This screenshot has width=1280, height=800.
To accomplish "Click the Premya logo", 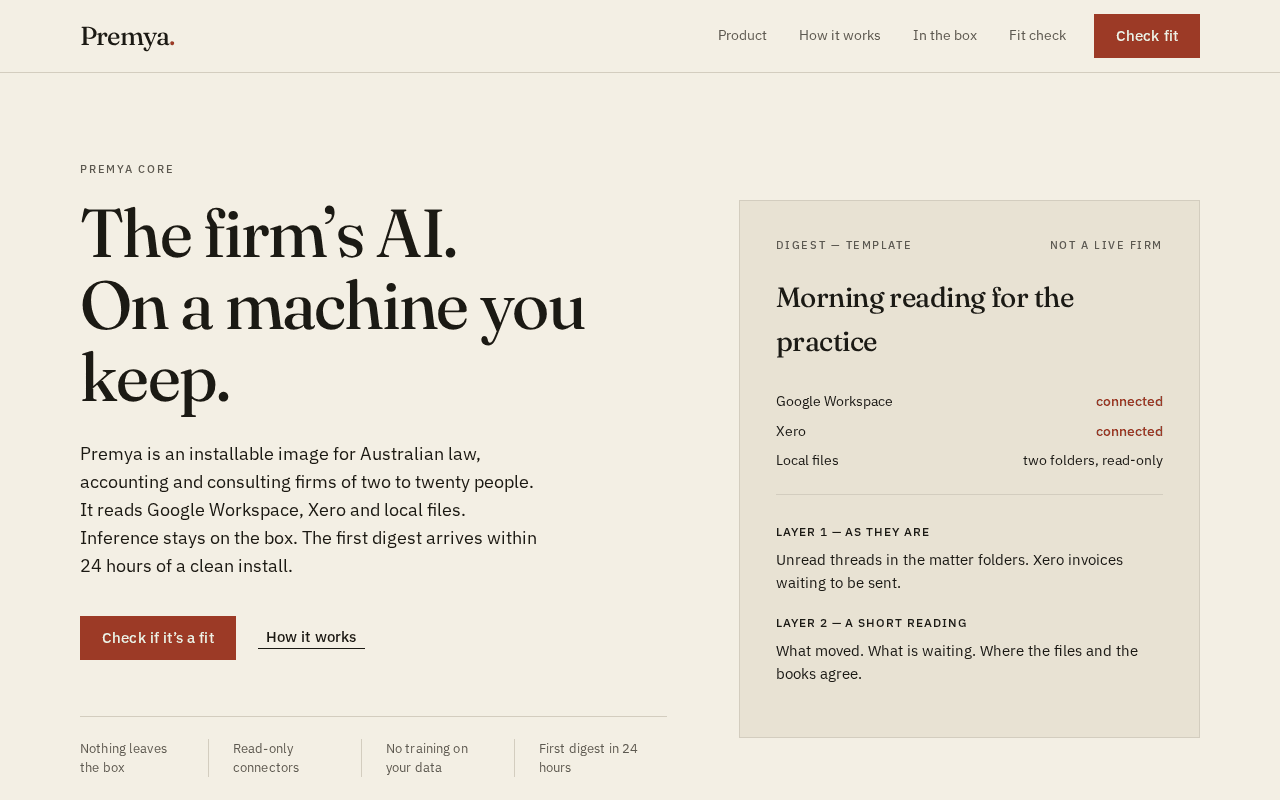I will tap(127, 37).
